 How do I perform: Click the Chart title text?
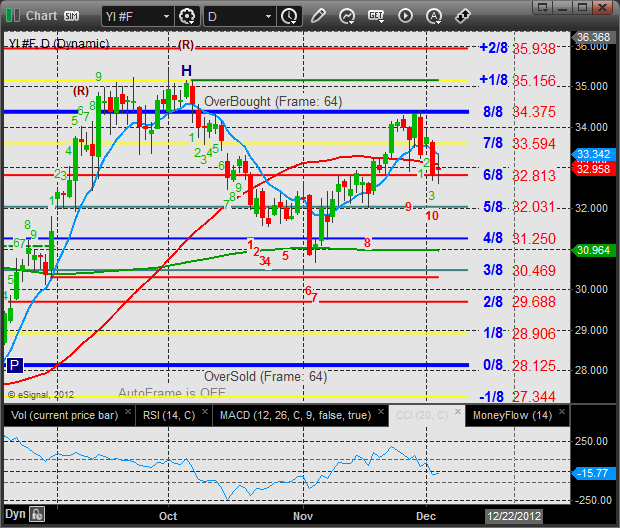[42, 16]
